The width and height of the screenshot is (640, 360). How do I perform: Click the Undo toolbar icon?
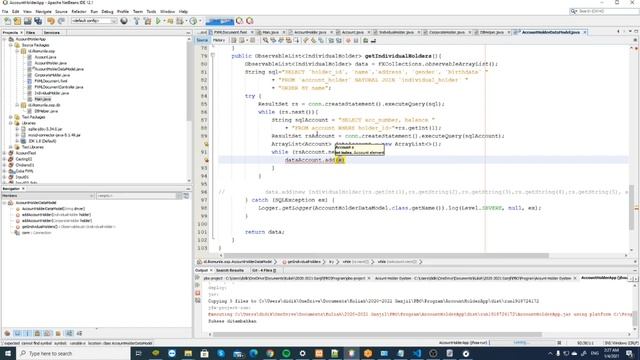(51, 21)
